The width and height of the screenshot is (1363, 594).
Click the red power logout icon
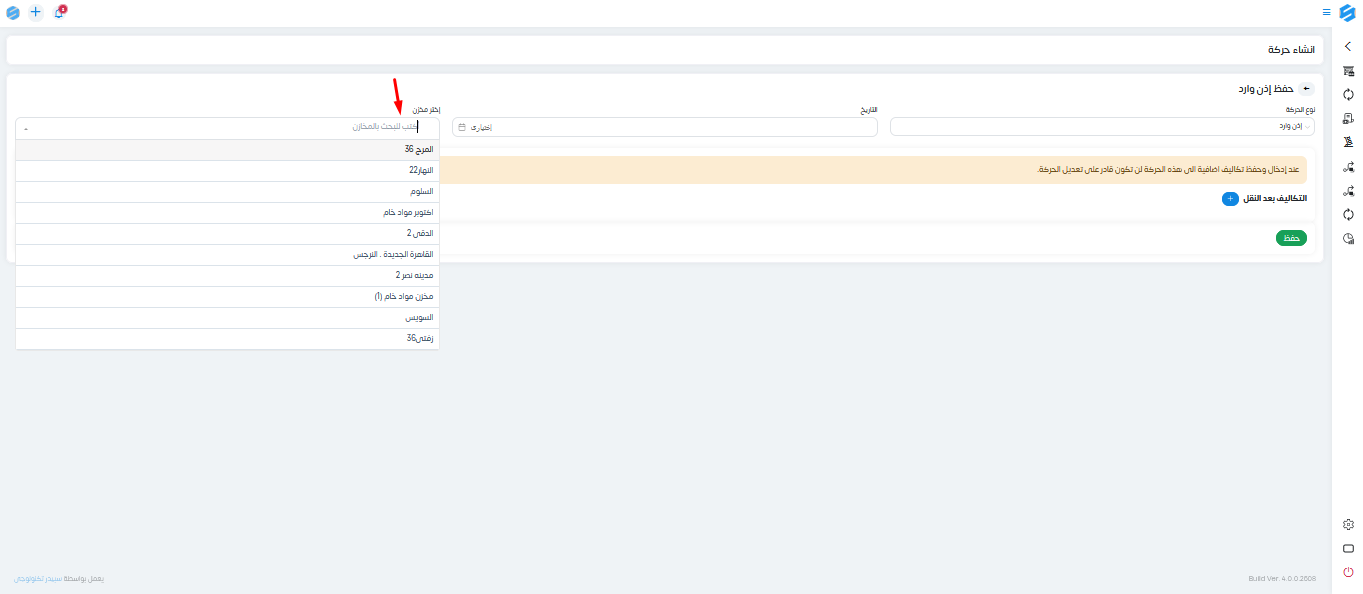[1348, 572]
